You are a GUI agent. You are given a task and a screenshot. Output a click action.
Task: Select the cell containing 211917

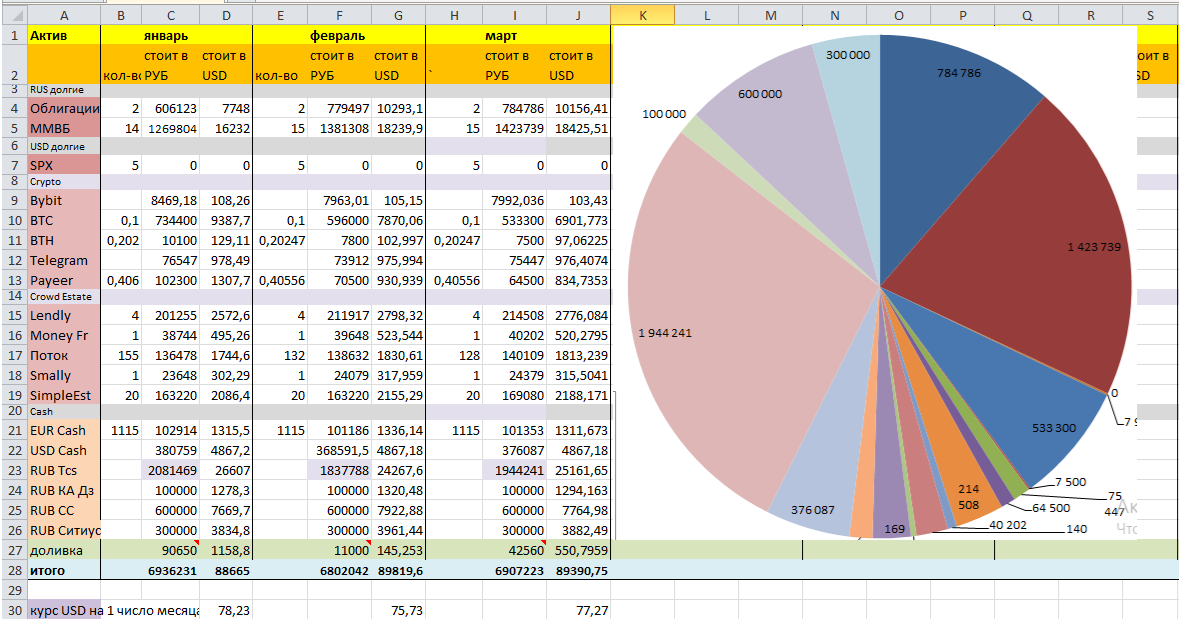pos(339,315)
